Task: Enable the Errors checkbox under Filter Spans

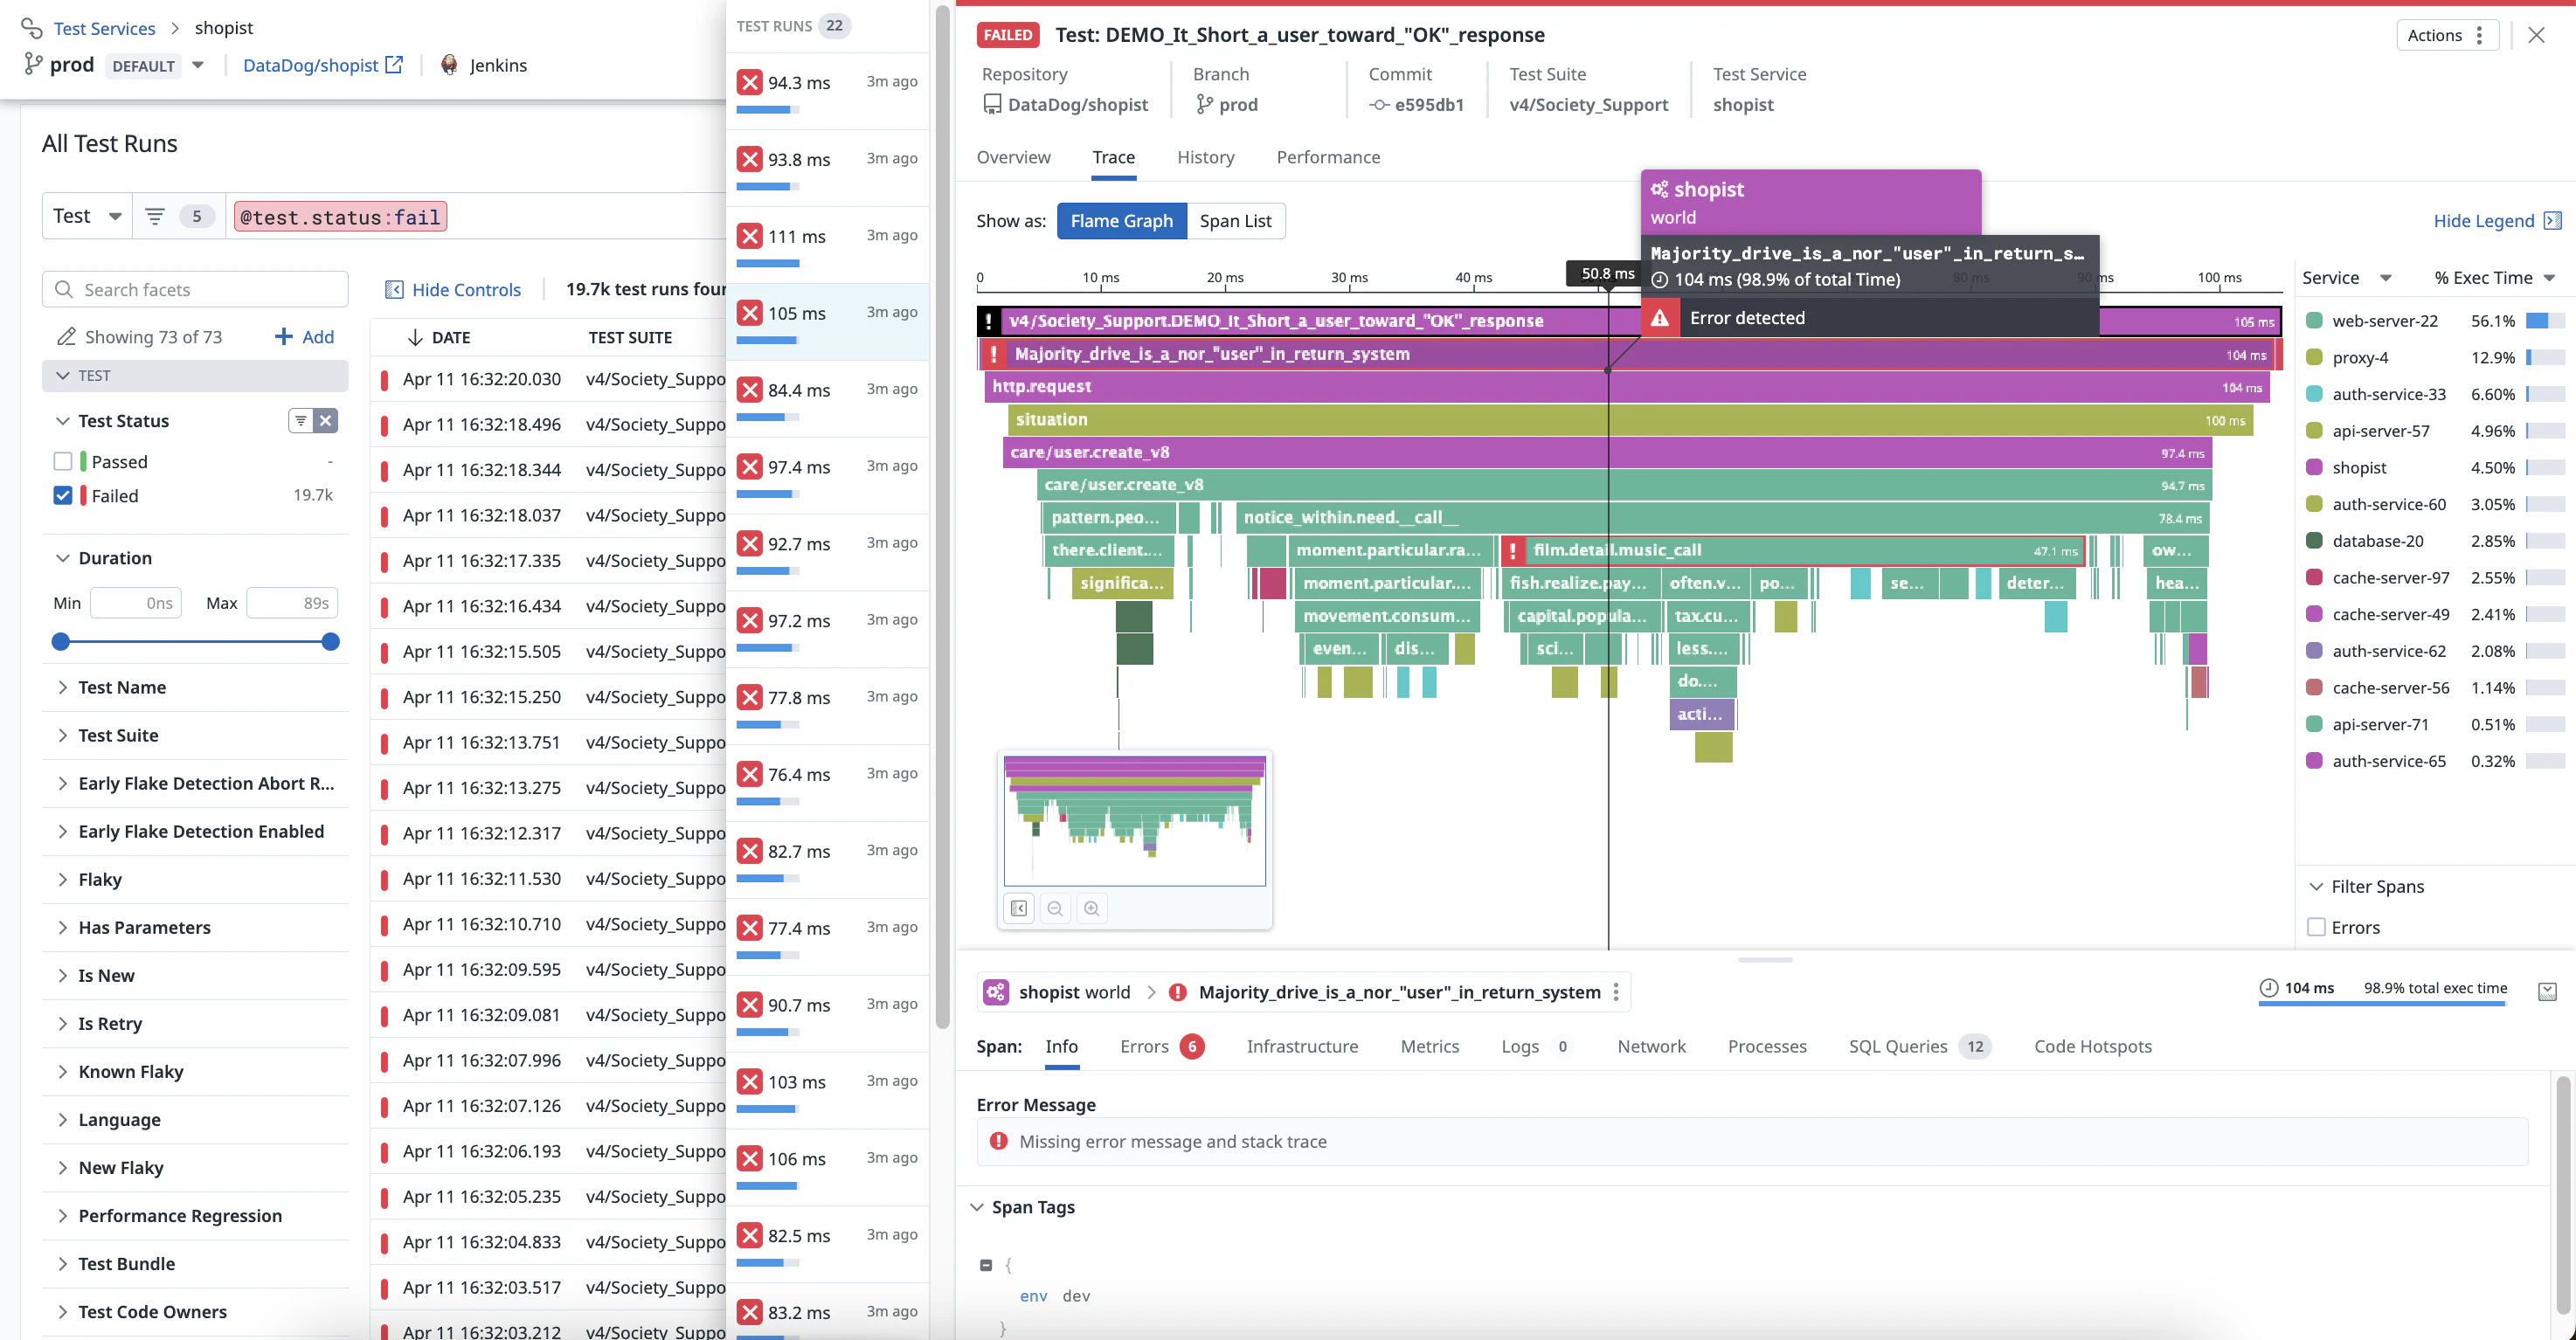Action: 2317,927
